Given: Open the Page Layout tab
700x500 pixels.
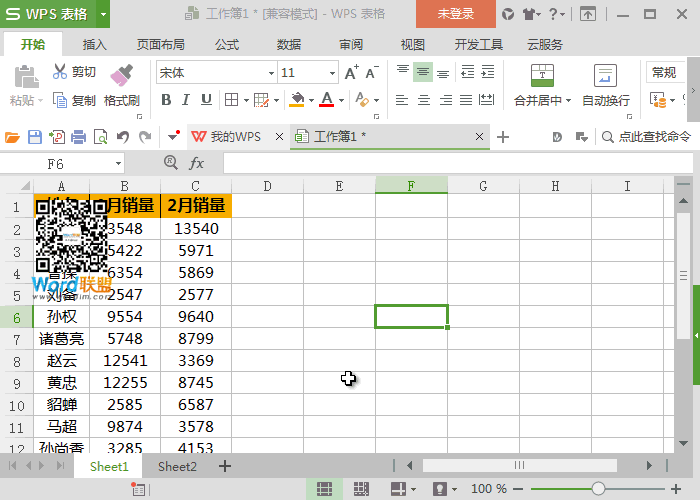Looking at the screenshot, I should [x=160, y=45].
